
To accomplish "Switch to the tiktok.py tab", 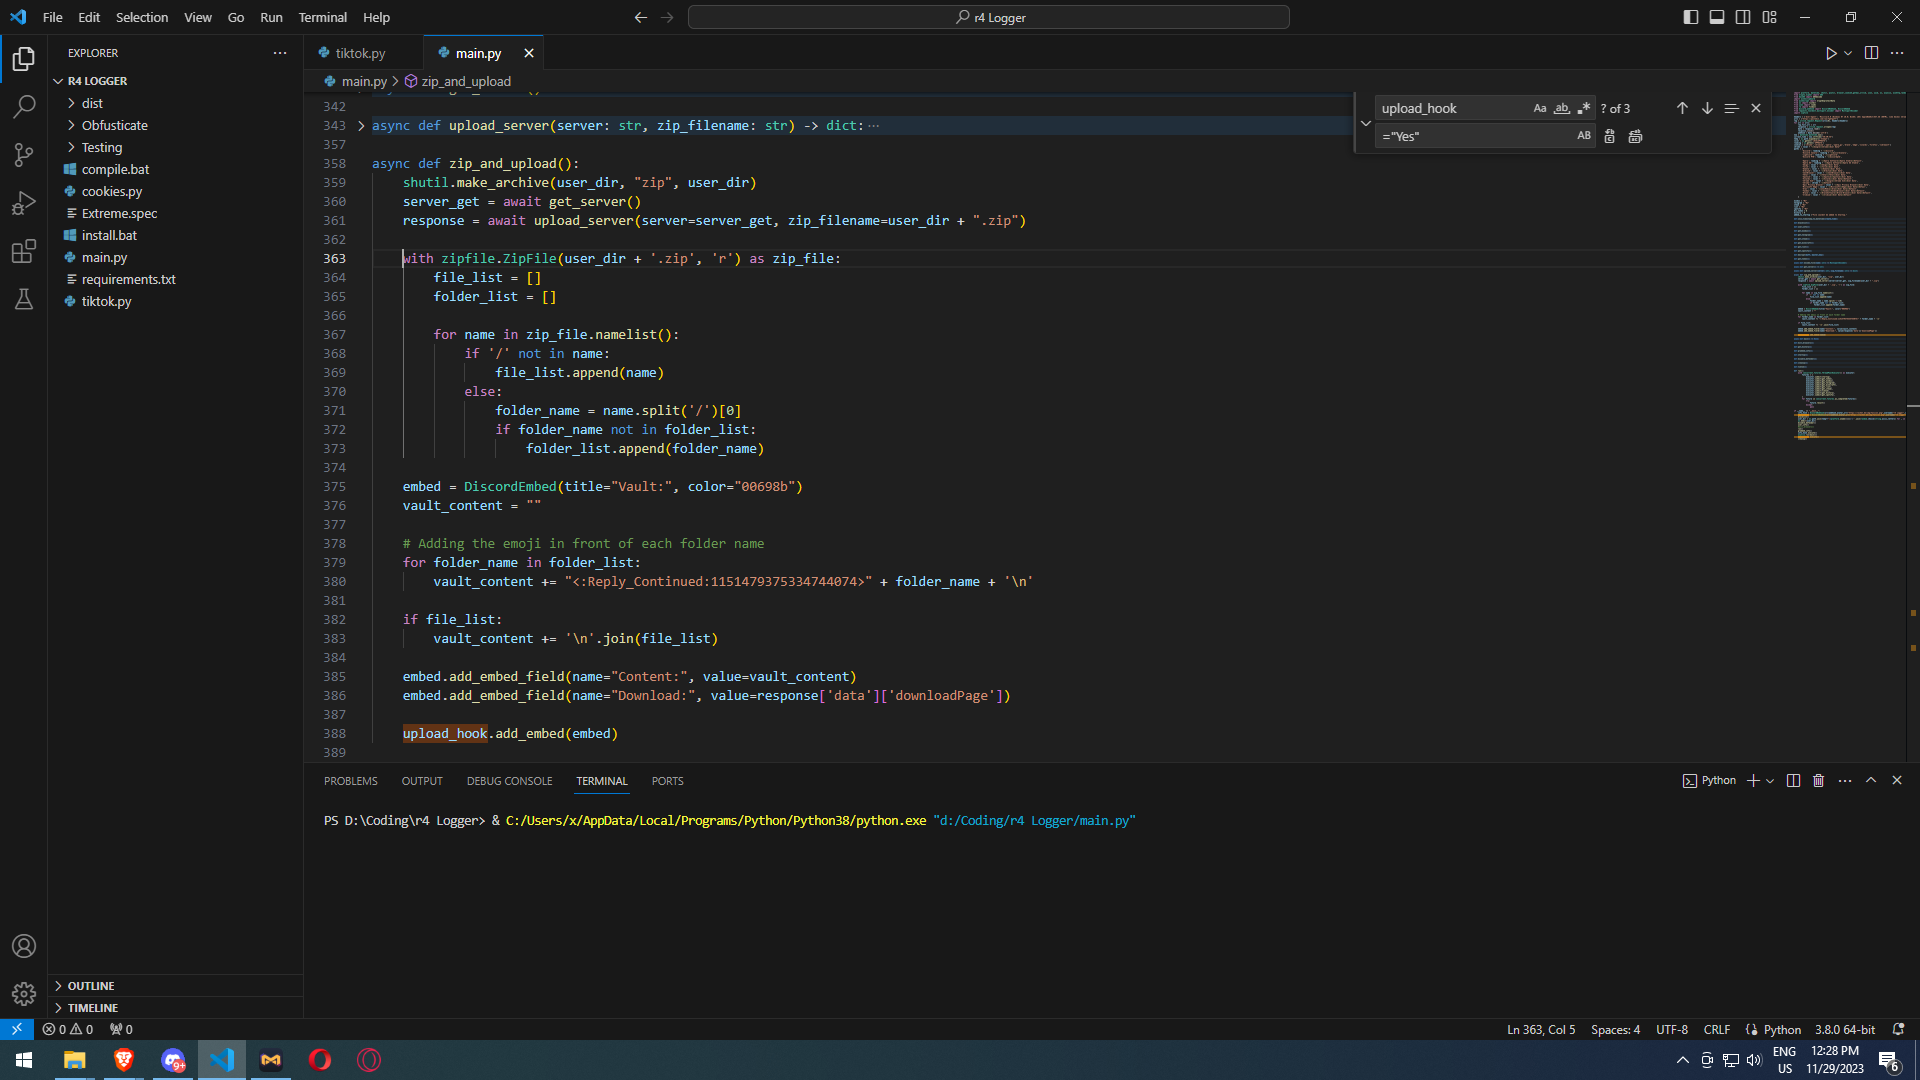I will 360,53.
